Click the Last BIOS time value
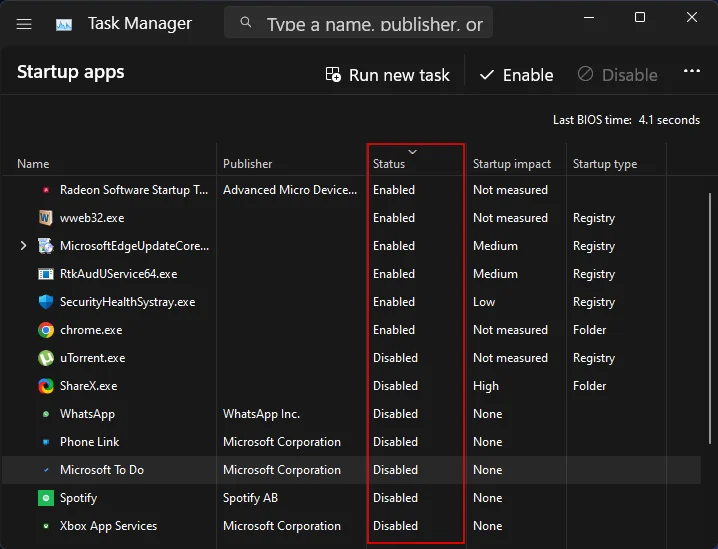718x549 pixels. click(669, 120)
